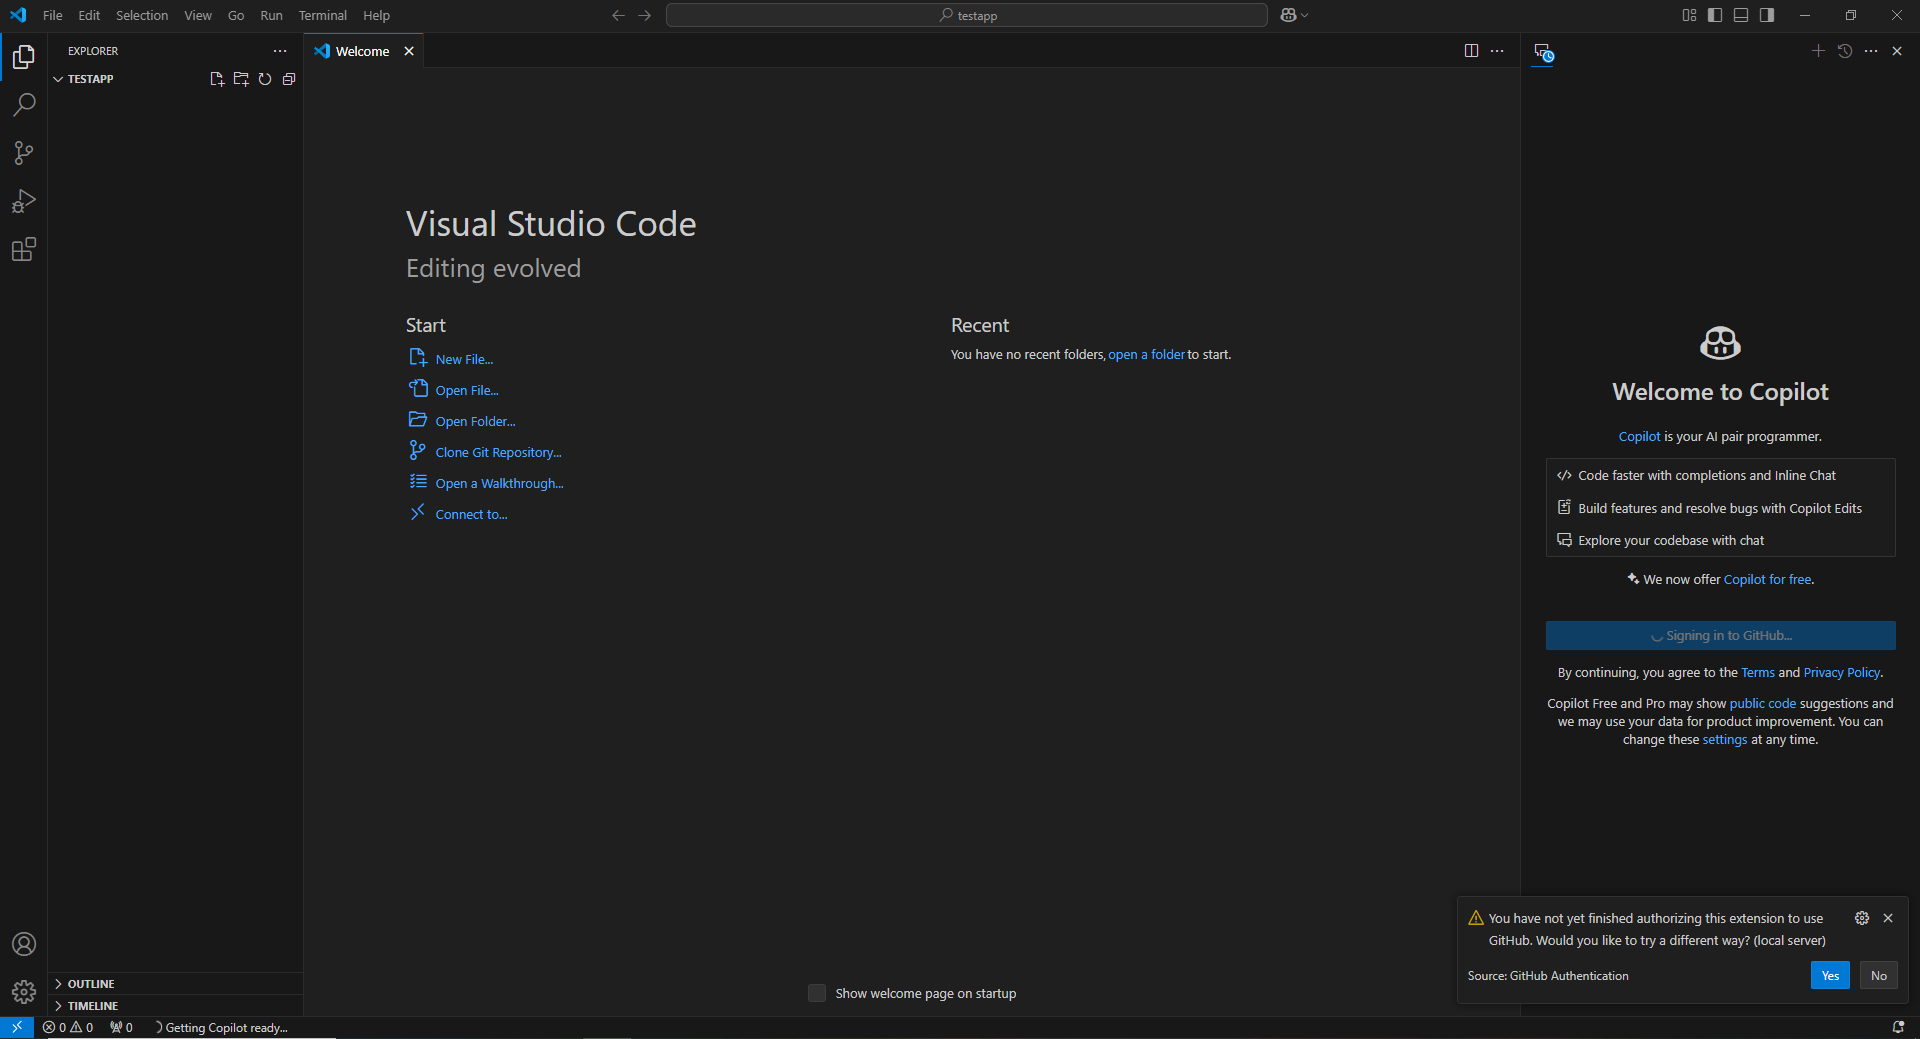The width and height of the screenshot is (1920, 1039).
Task: Click the Connect to... link
Action: click(471, 514)
